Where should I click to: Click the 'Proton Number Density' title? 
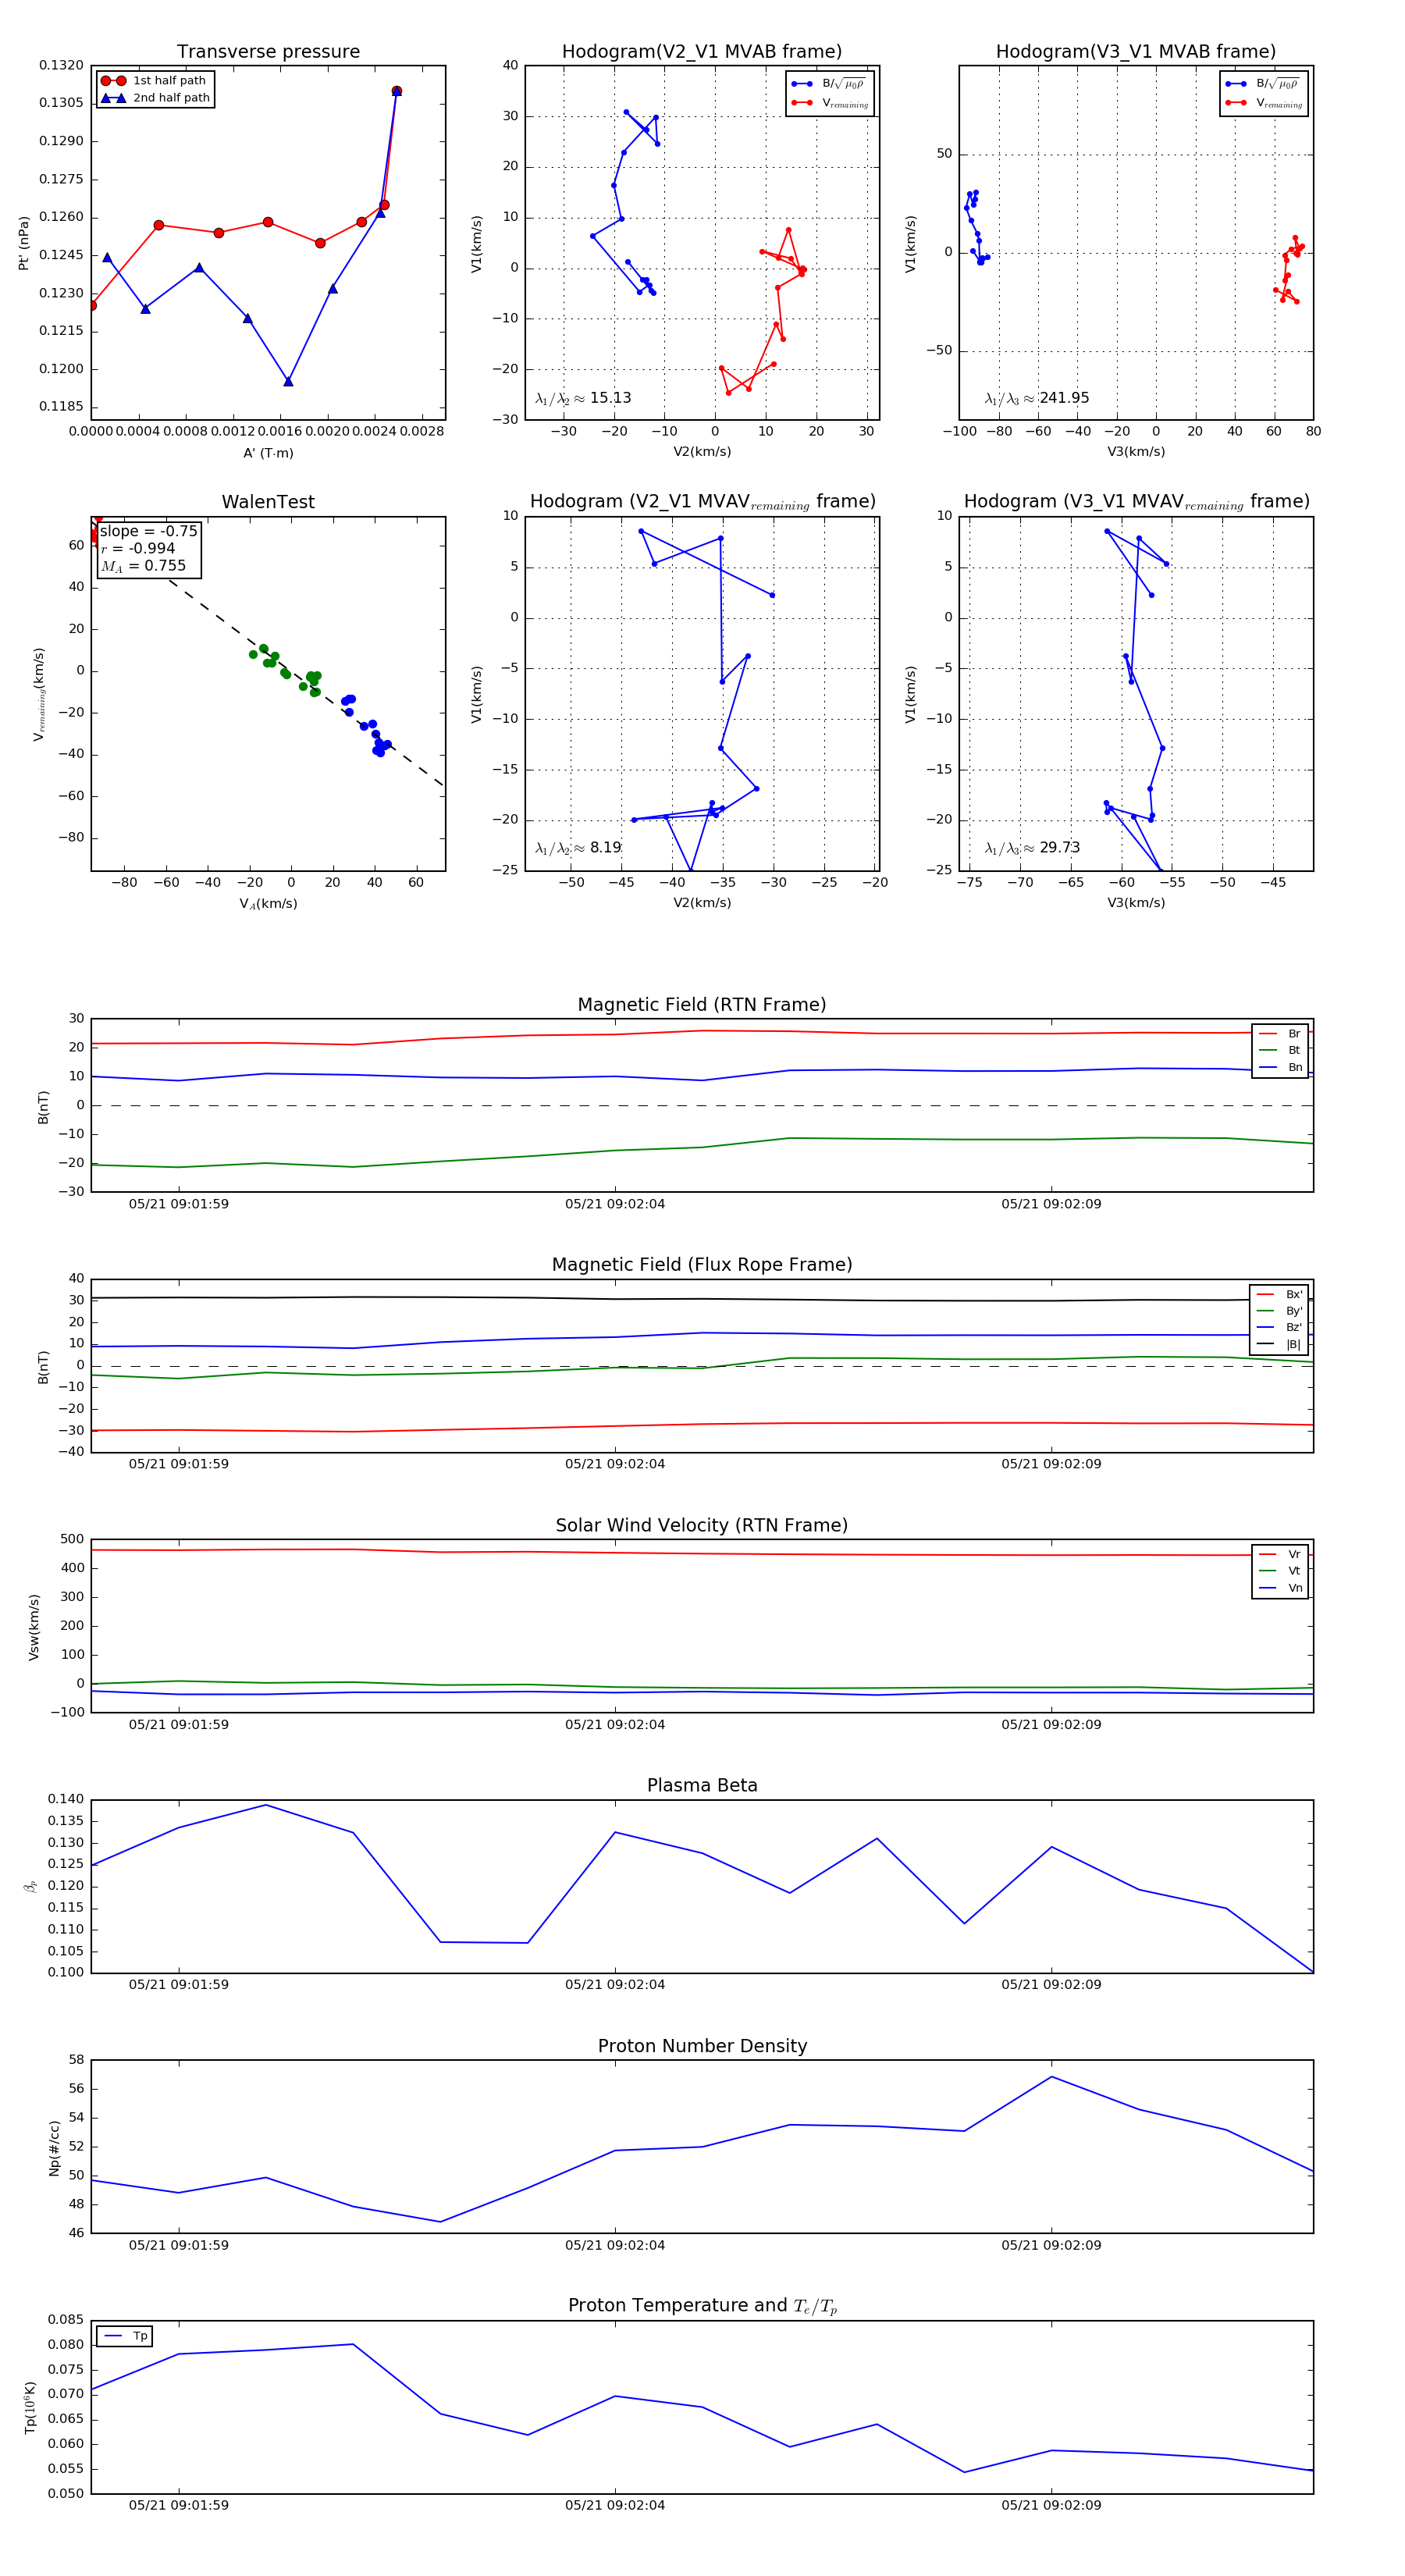point(702,2046)
